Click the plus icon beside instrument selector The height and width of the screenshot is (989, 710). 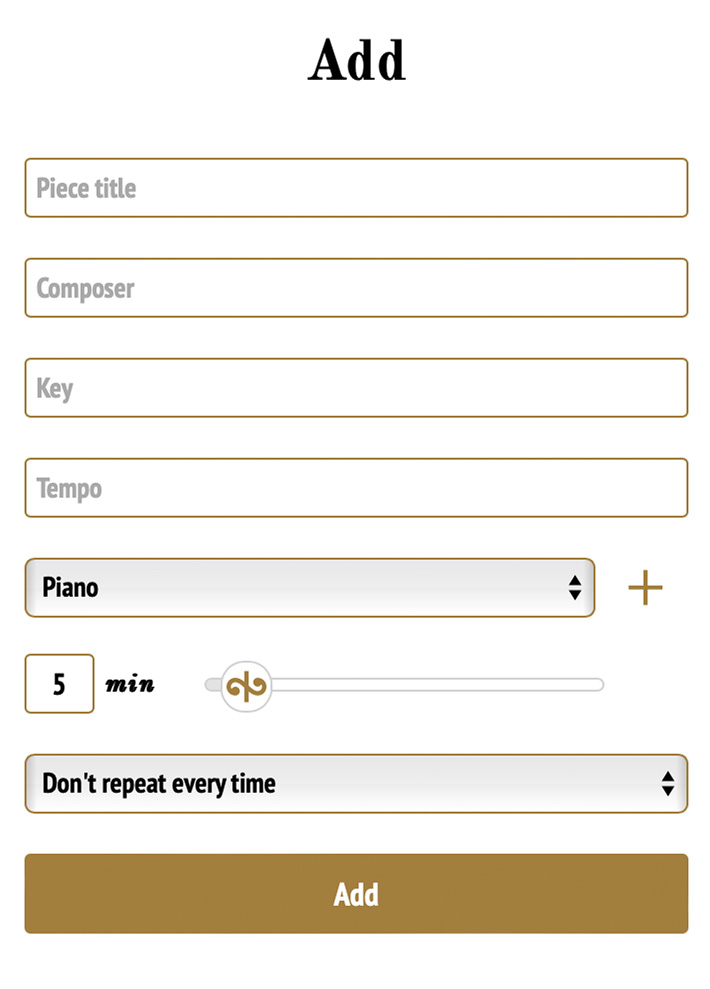coord(645,588)
